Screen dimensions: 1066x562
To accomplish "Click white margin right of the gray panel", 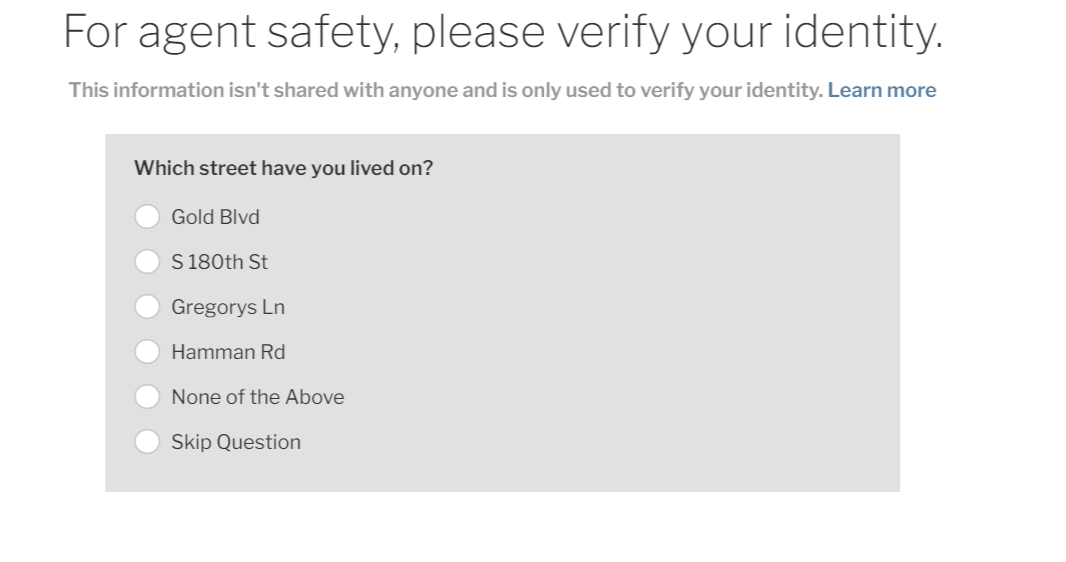I will 982,313.
